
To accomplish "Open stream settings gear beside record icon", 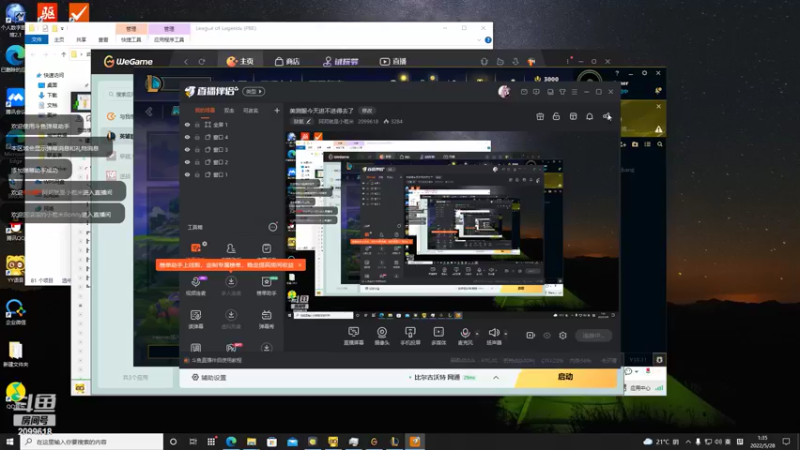I will [563, 335].
